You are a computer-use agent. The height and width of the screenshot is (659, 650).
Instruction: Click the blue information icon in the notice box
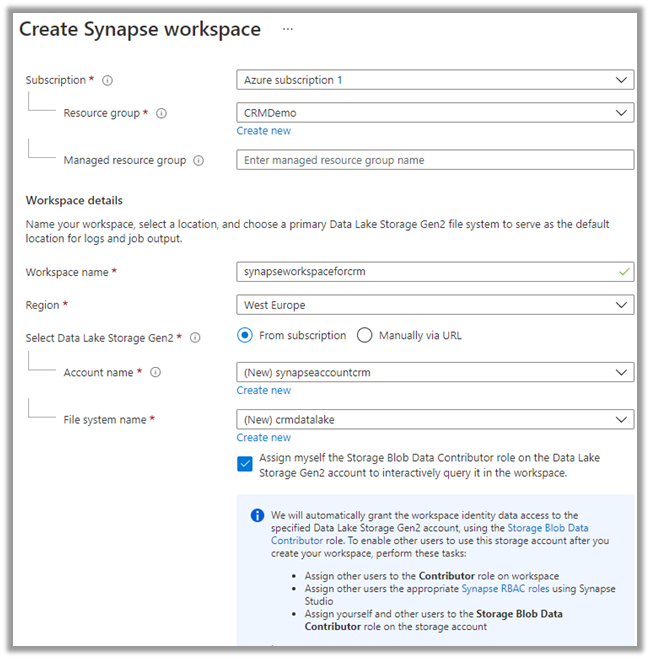257,516
